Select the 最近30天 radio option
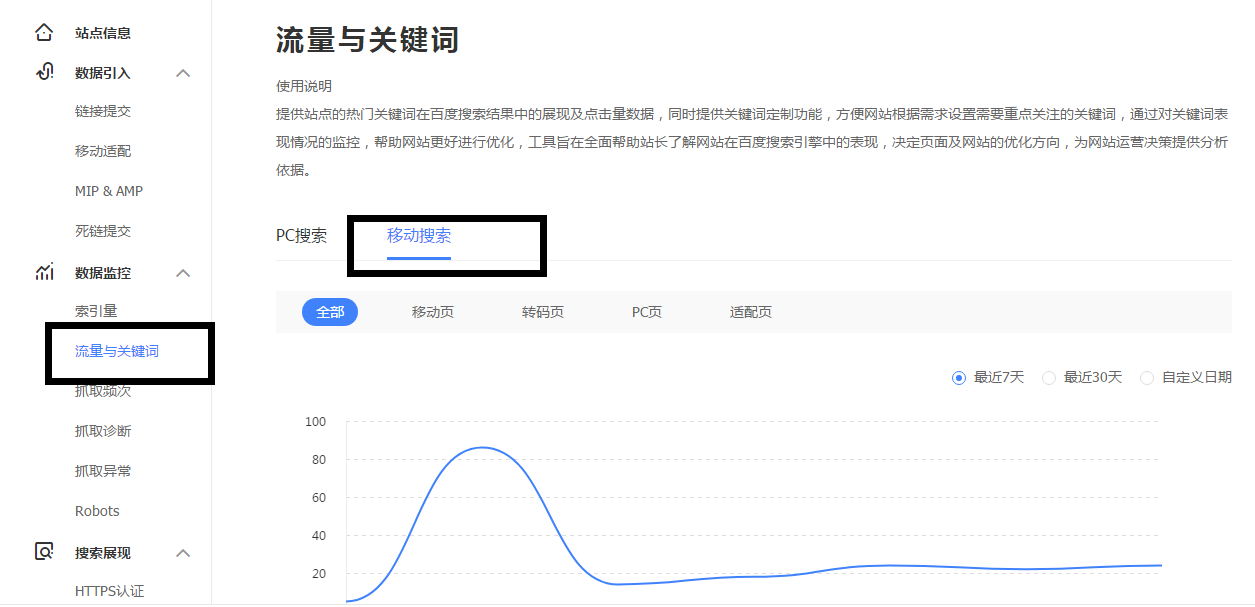This screenshot has height=607, width=1255. 1049,378
